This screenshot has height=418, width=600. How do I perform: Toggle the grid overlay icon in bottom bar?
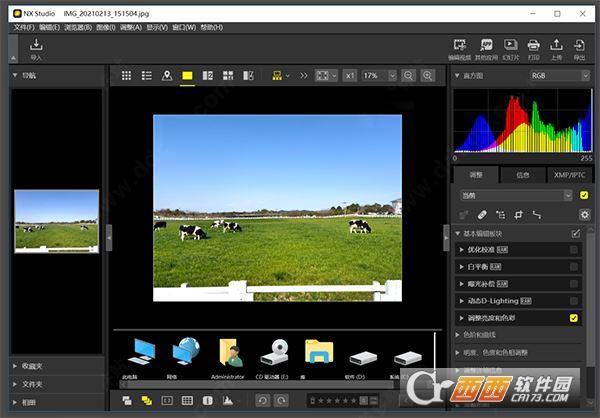click(x=187, y=400)
